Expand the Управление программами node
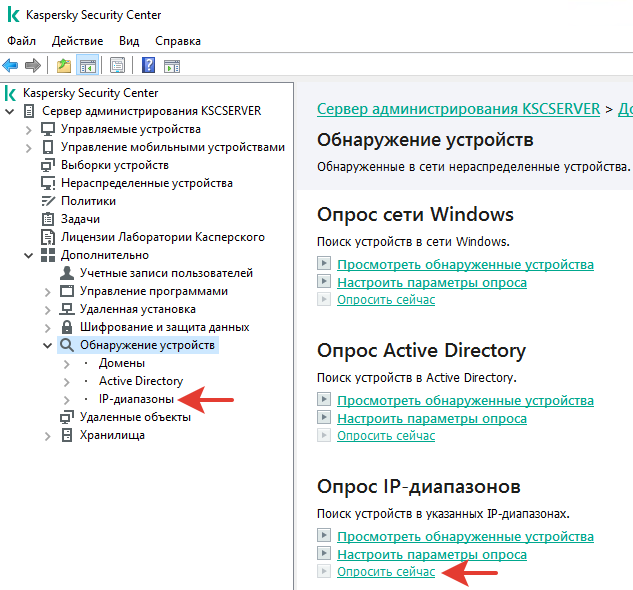 click(48, 292)
